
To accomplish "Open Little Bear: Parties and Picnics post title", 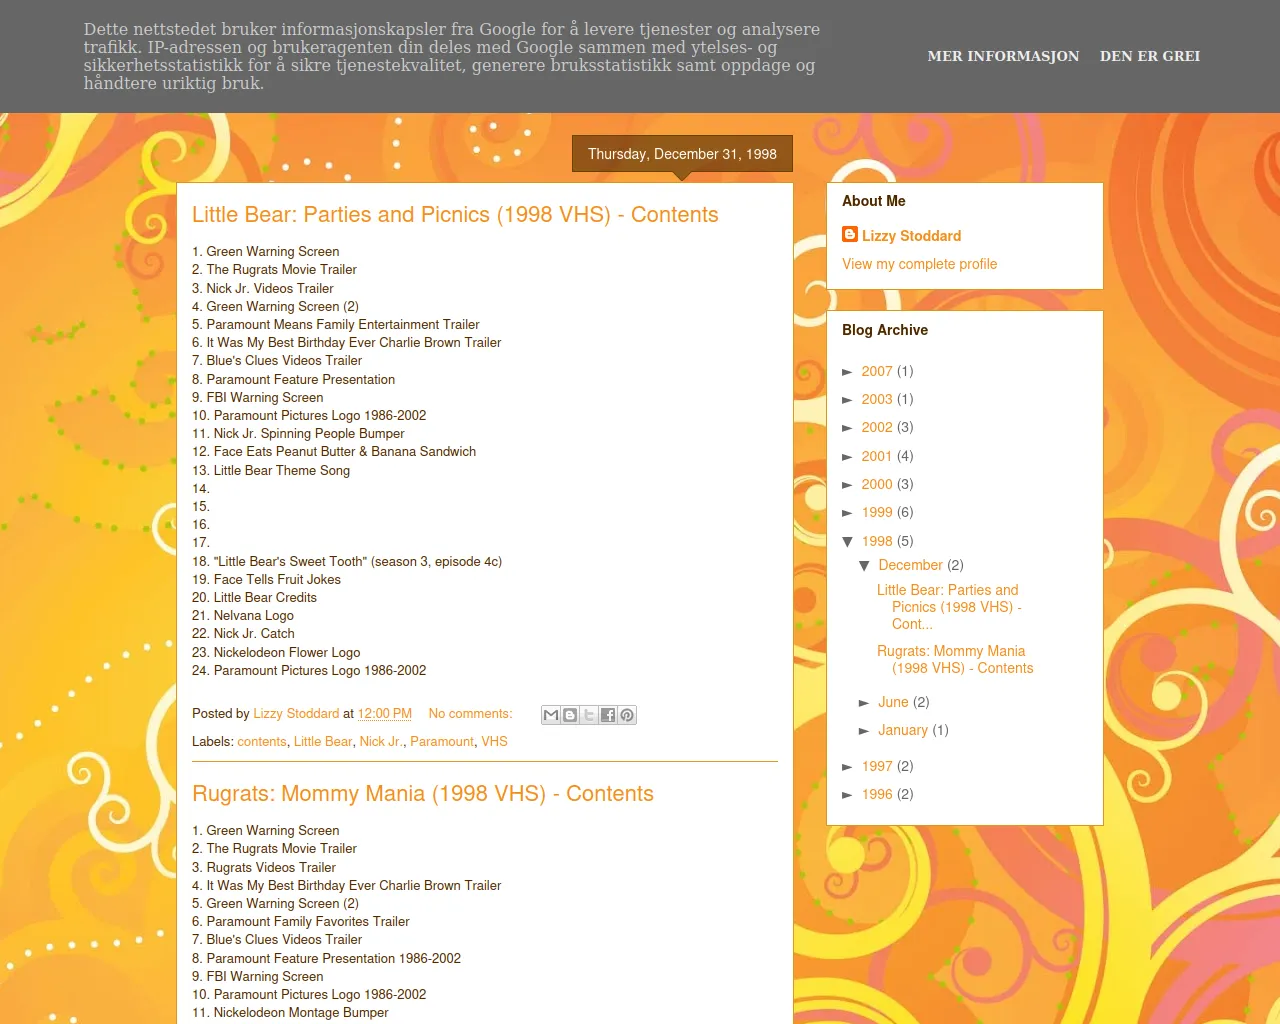I will pyautogui.click(x=455, y=215).
